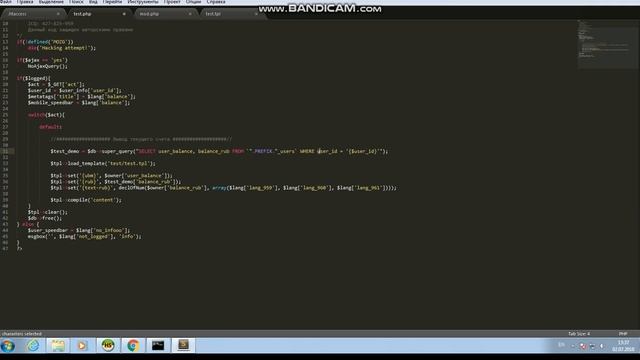The image size is (640, 360).
Task: Open the HS application in taskbar
Action: (x=108, y=346)
